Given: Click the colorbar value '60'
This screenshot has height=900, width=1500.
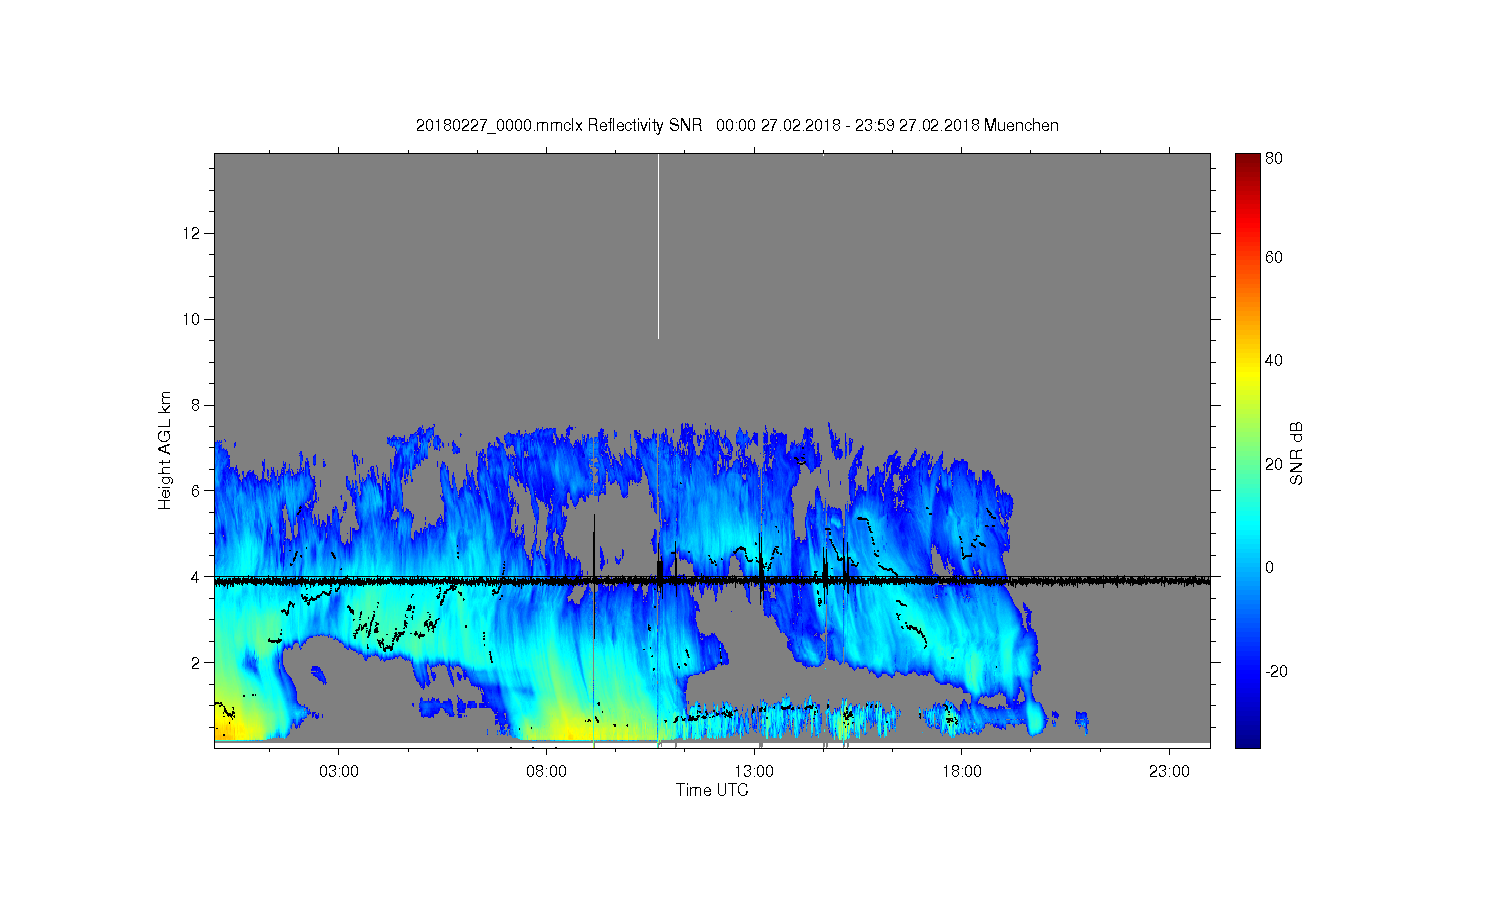Looking at the screenshot, I should [1274, 258].
